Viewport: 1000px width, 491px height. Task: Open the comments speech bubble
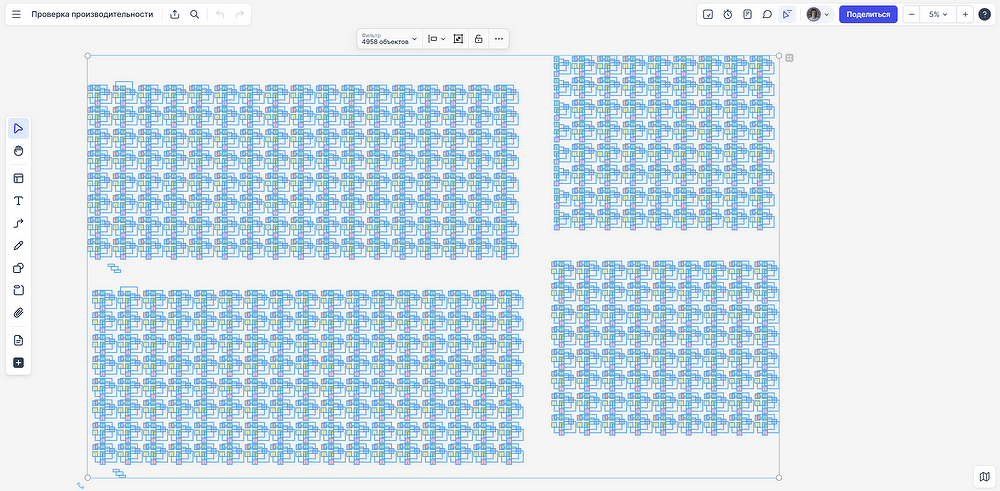pyautogui.click(x=767, y=15)
